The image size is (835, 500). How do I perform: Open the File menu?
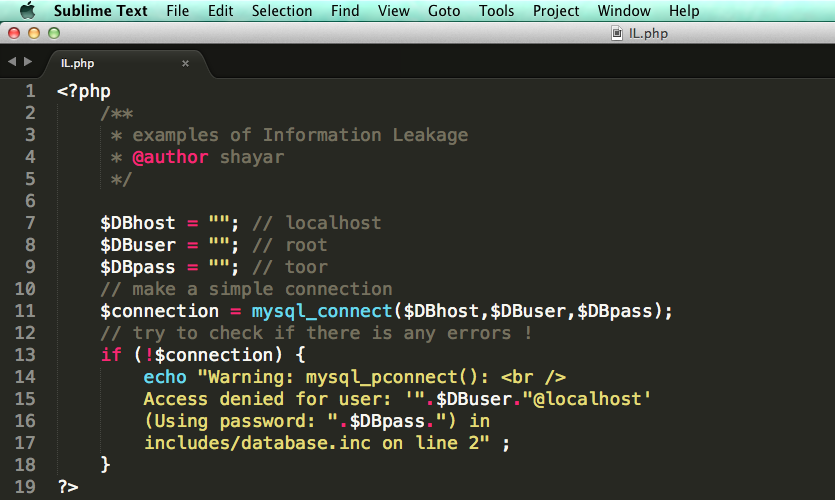pyautogui.click(x=177, y=11)
